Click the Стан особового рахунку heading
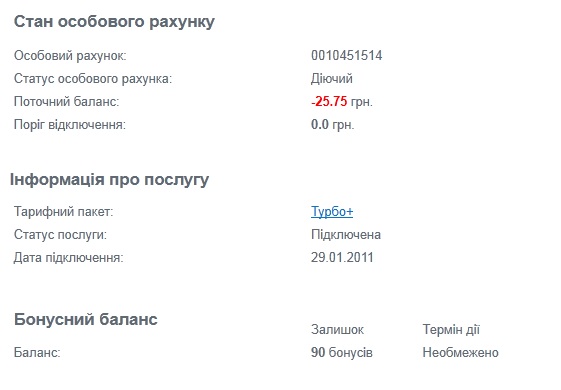561x390 pixels. (114, 22)
